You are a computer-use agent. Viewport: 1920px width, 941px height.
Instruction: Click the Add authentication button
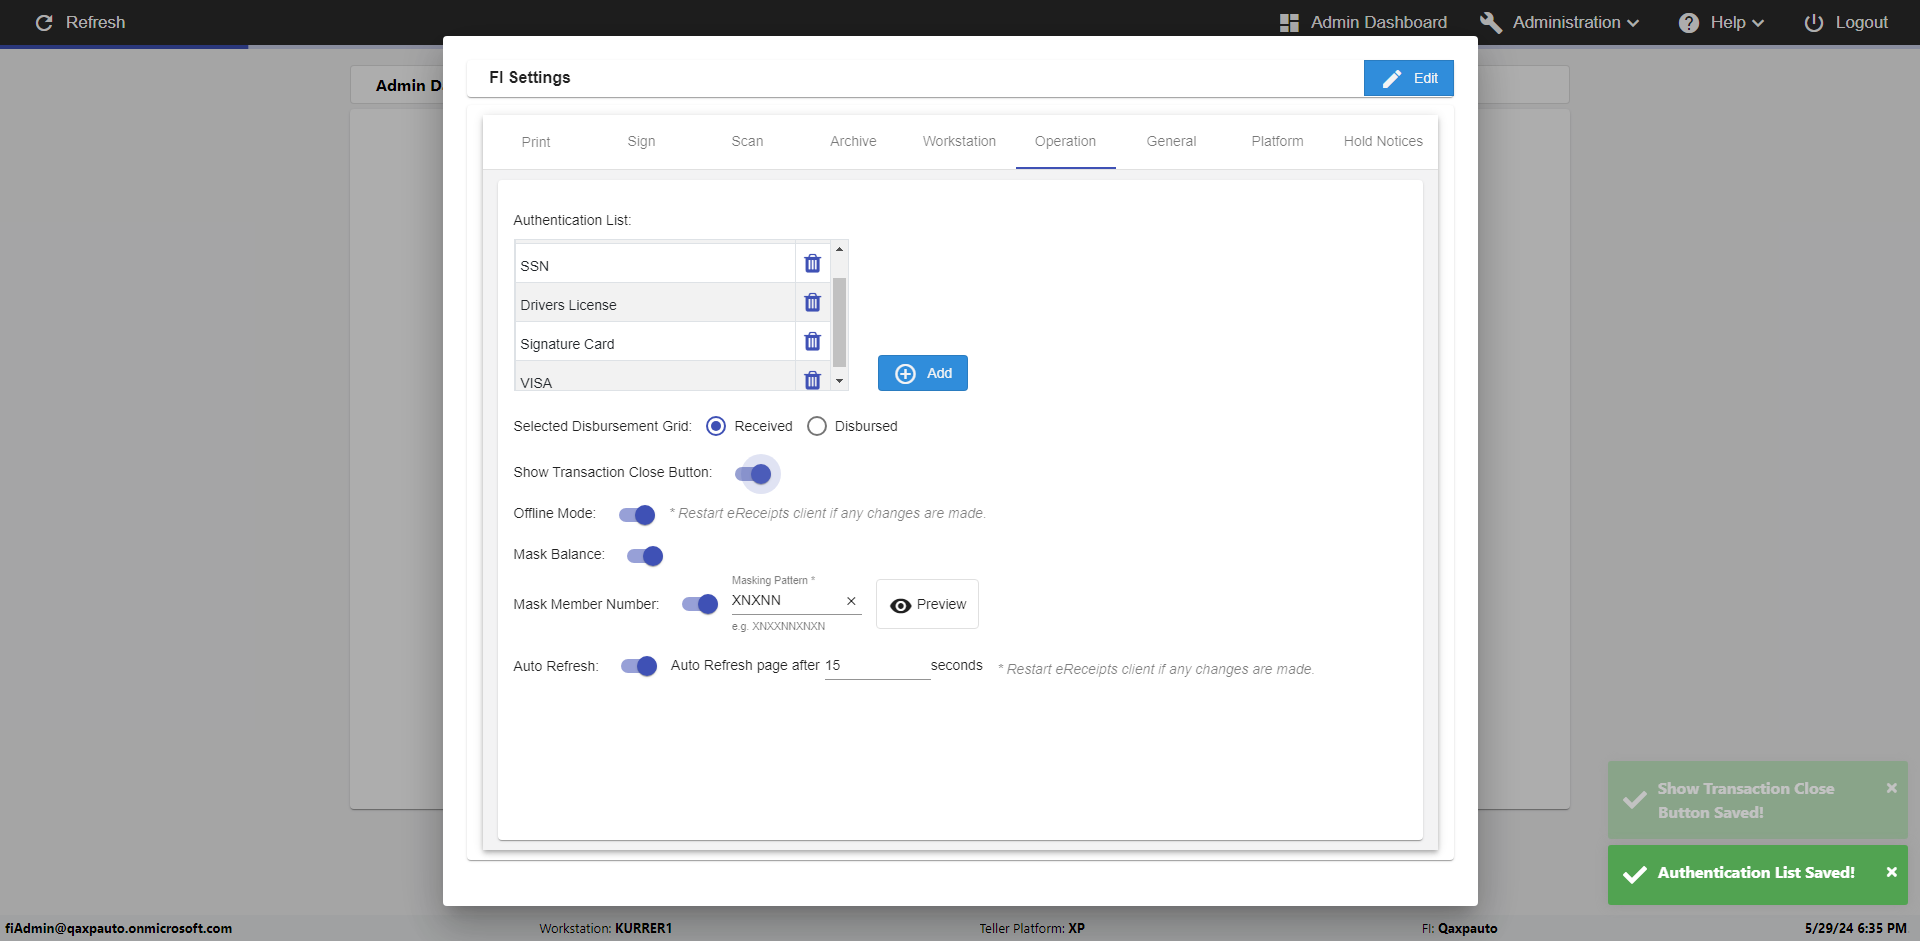(x=922, y=373)
